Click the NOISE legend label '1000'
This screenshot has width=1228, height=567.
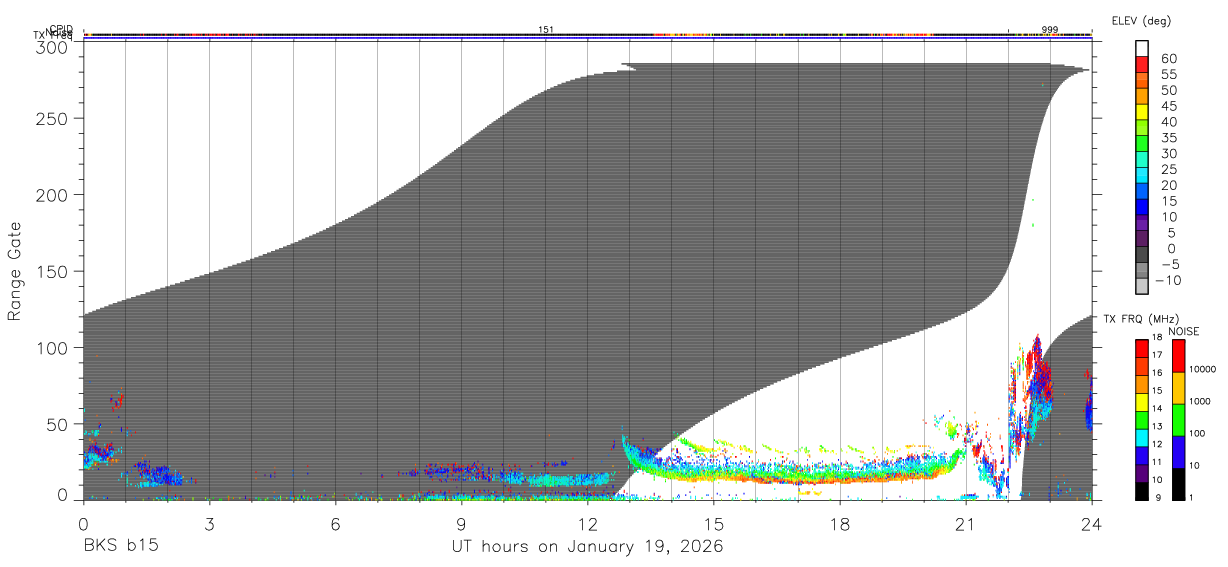[1200, 401]
